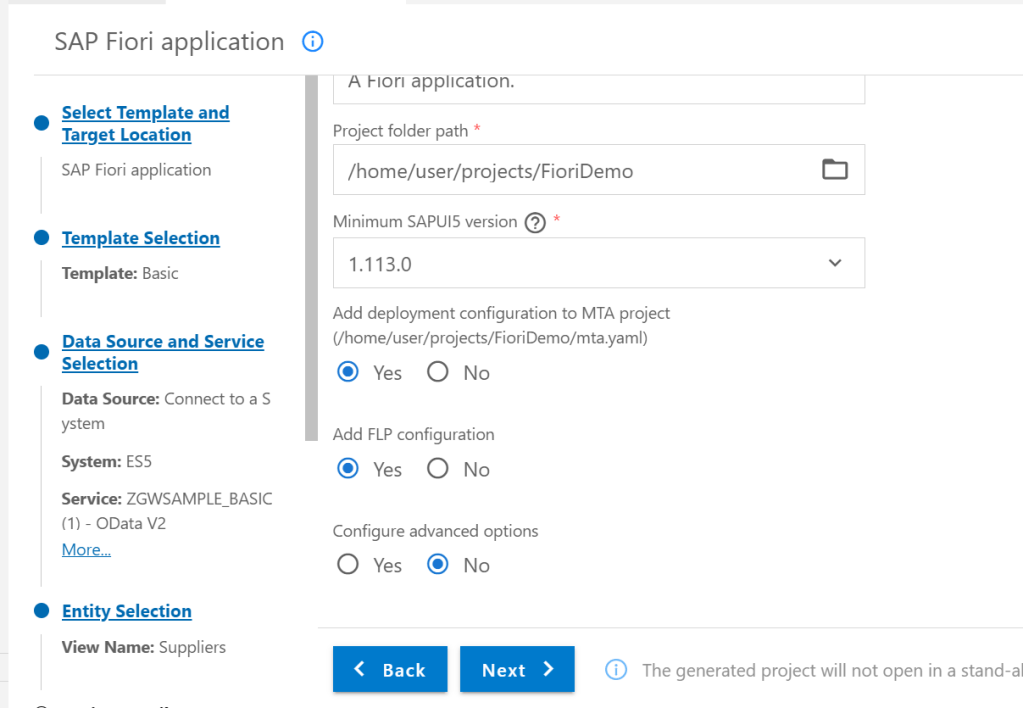Click the Next button
This screenshot has width=1023, height=708.
pos(517,670)
